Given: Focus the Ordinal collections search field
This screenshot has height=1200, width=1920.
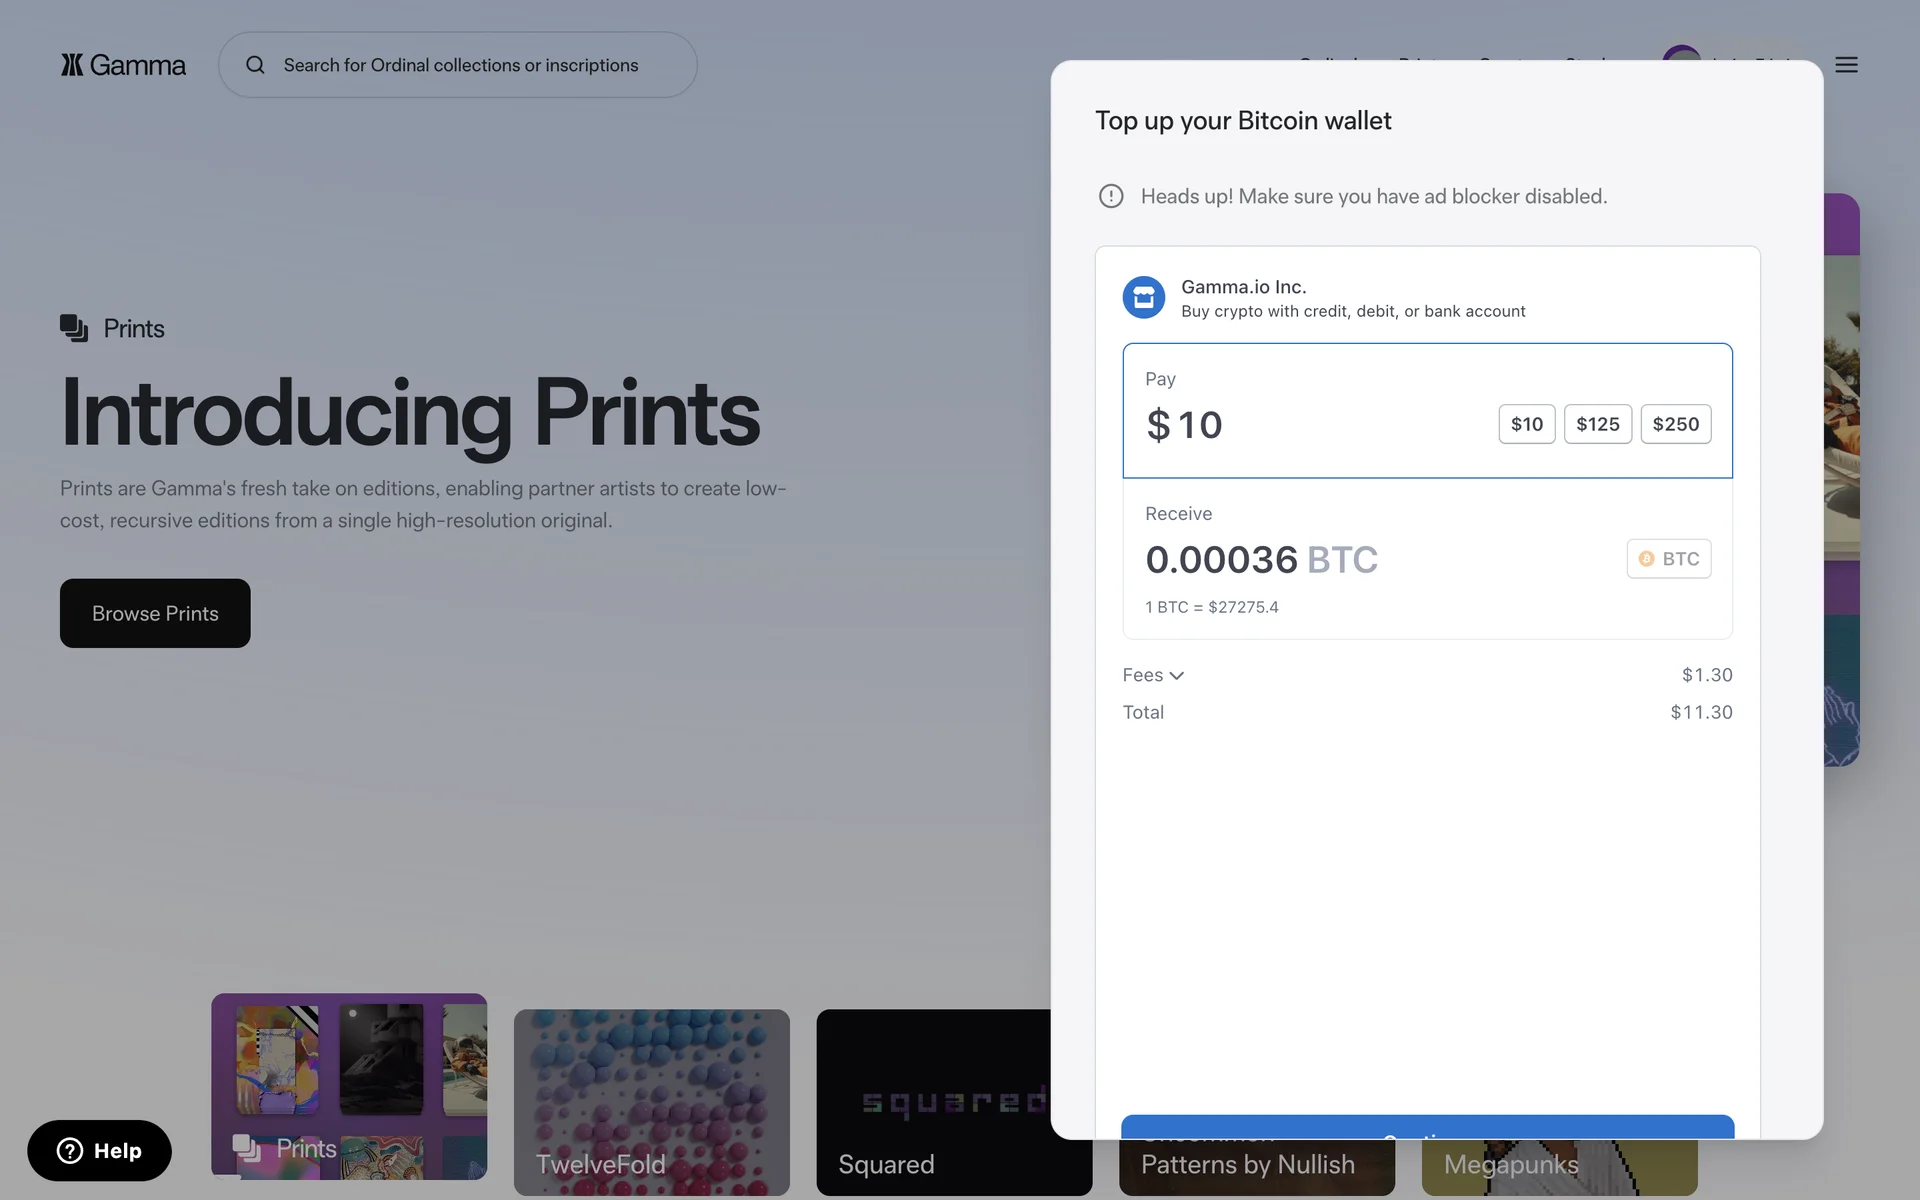Looking at the screenshot, I should tap(460, 65).
